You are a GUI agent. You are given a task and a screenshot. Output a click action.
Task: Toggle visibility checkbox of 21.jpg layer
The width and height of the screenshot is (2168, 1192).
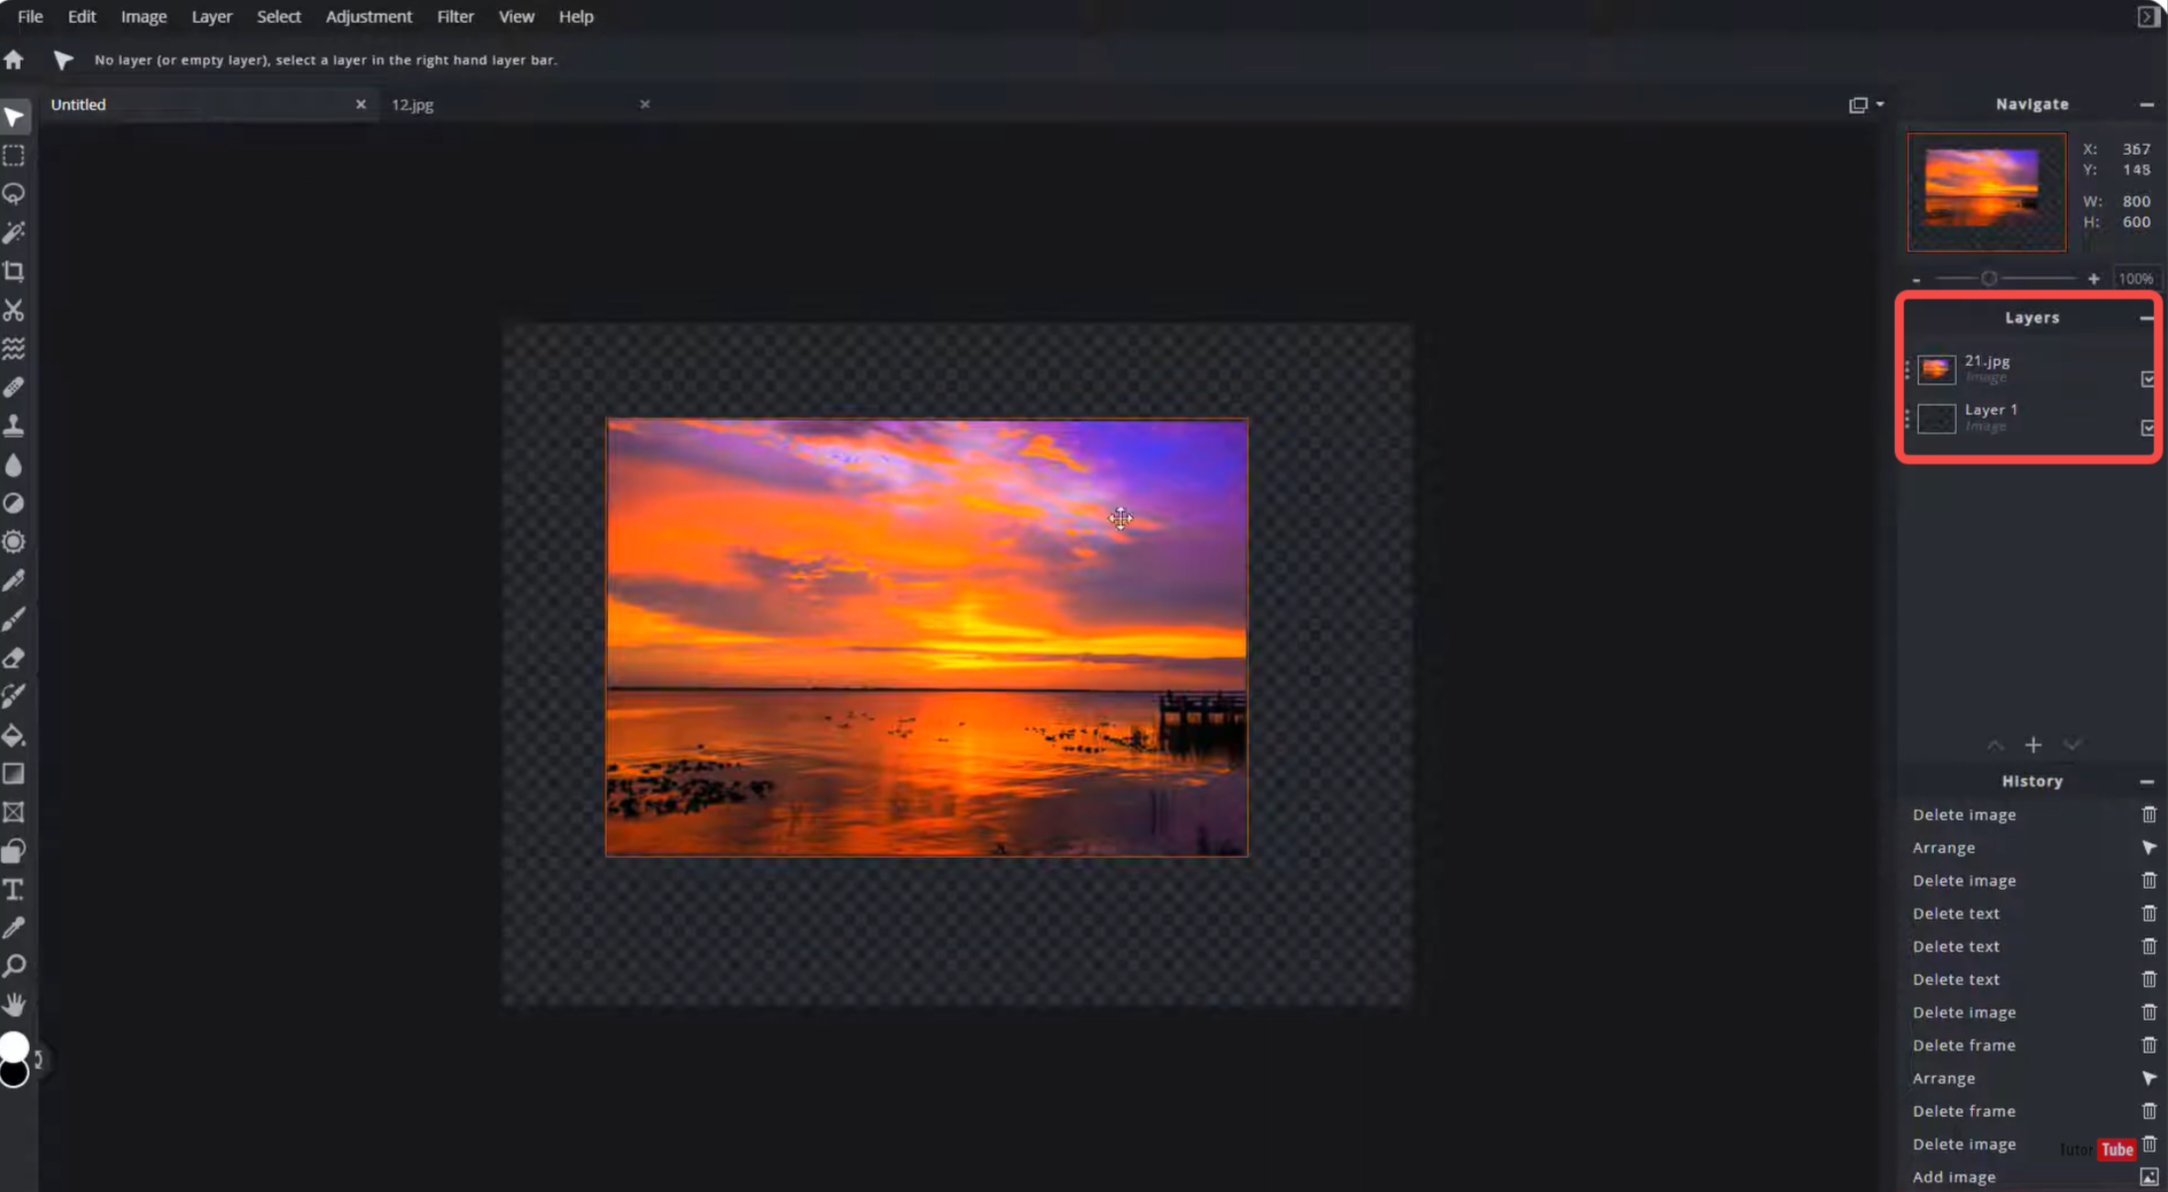pos(2150,378)
